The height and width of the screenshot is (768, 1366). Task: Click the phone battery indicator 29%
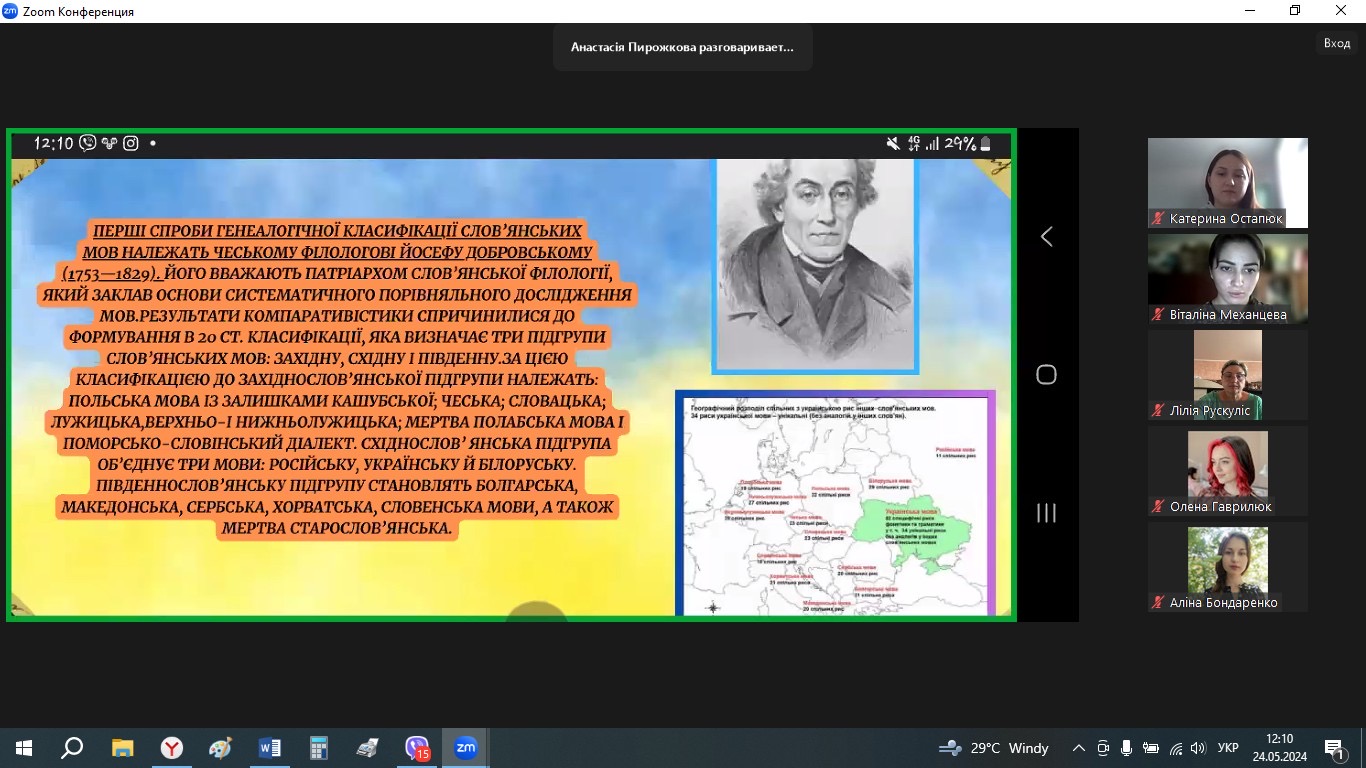[x=968, y=144]
